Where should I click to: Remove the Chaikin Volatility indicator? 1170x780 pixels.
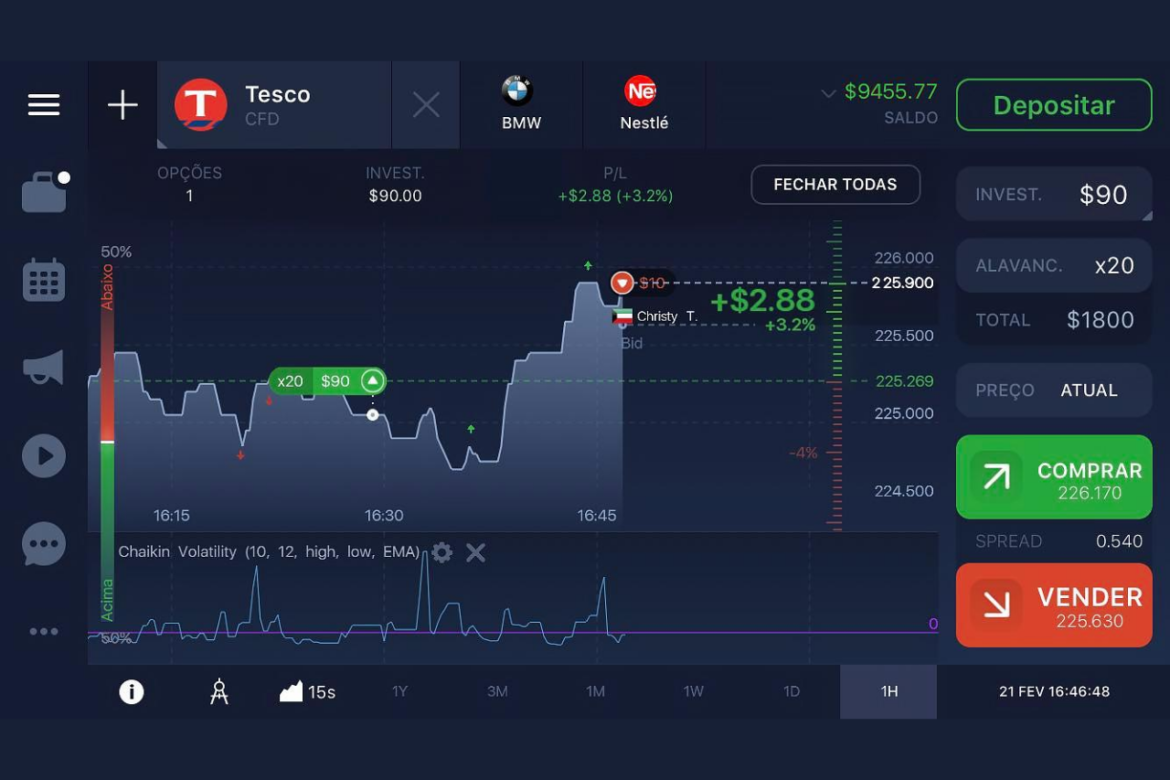click(475, 552)
